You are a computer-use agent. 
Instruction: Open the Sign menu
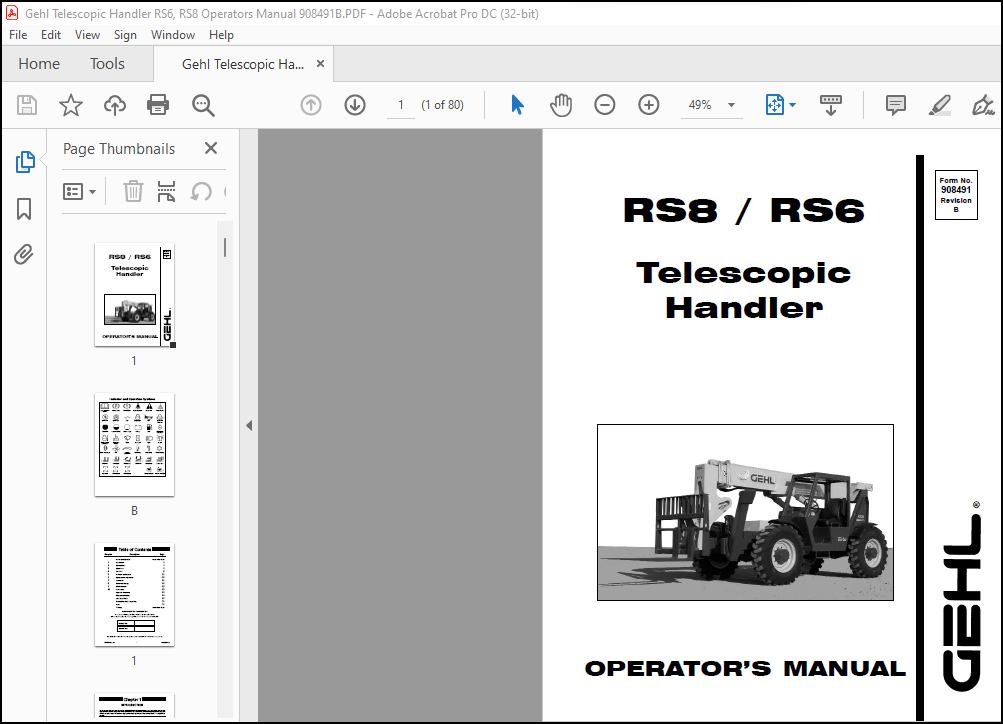point(125,35)
